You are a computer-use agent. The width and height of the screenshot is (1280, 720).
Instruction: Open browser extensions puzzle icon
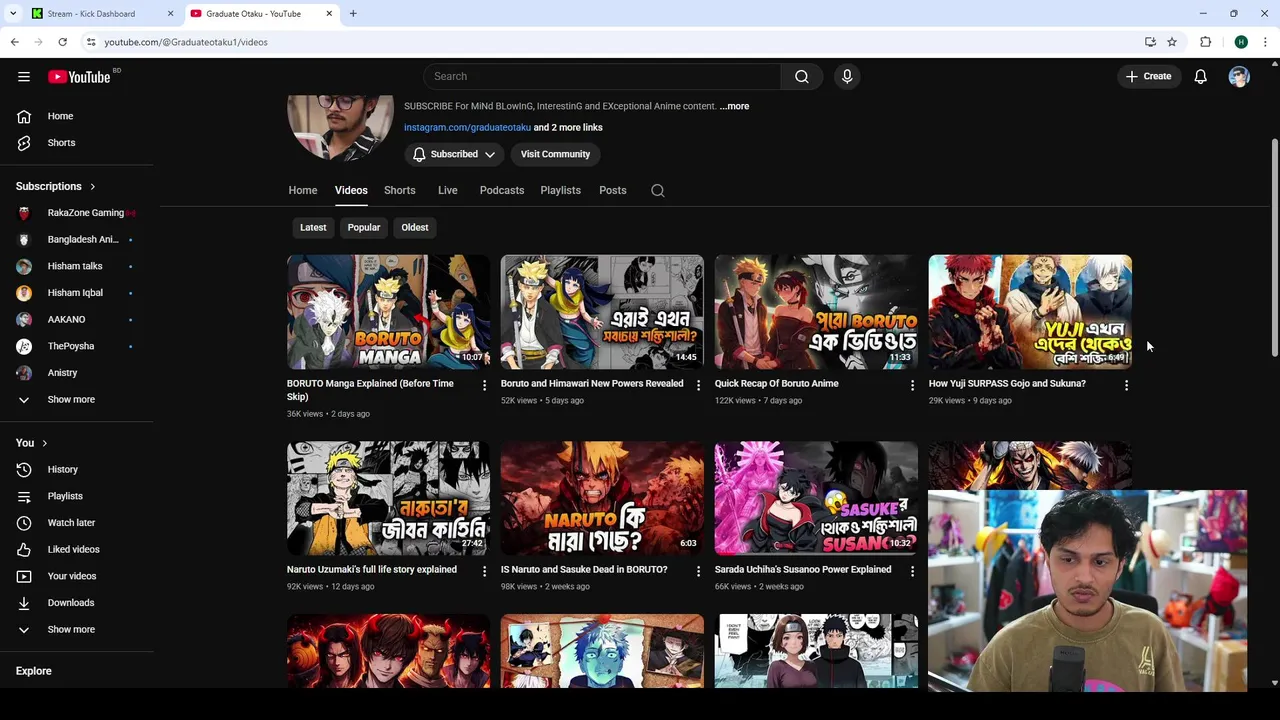(1206, 42)
